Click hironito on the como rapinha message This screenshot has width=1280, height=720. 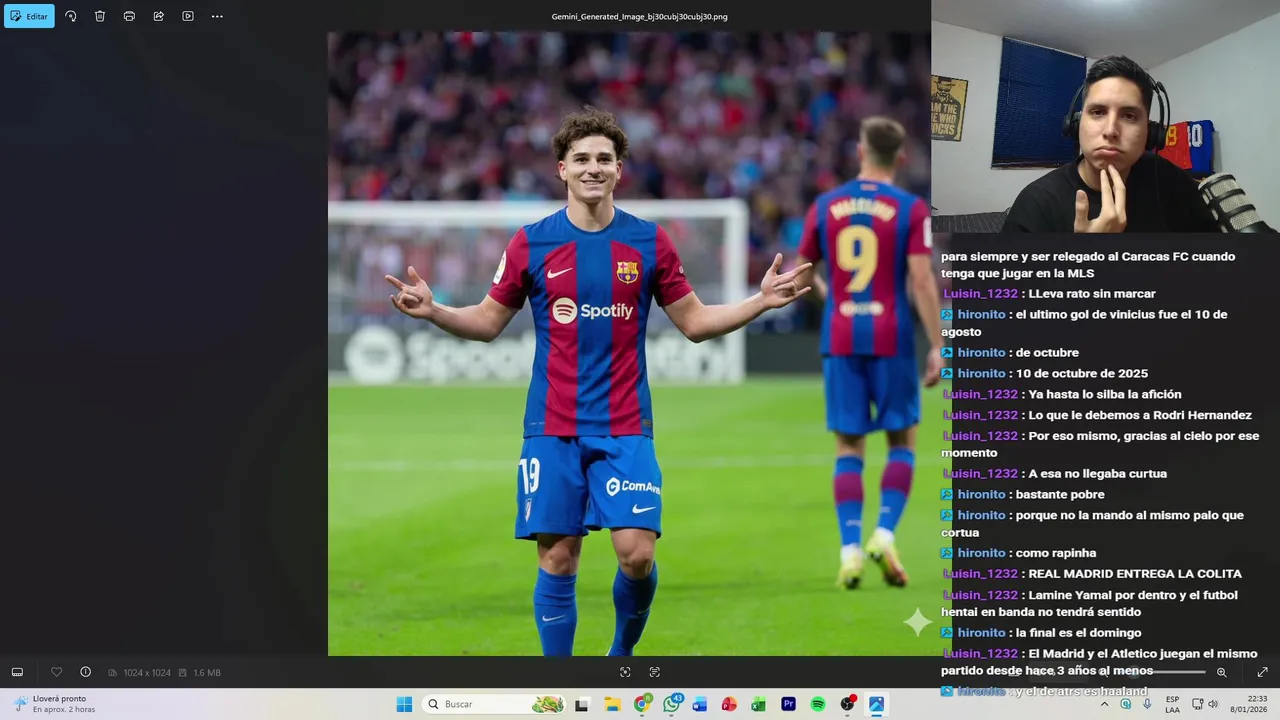tap(981, 553)
